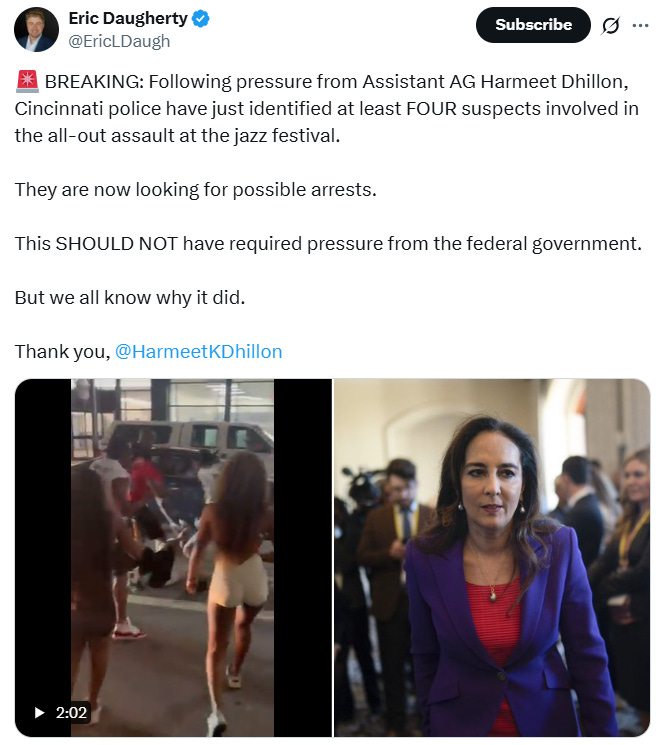Image resolution: width=656 pixels, height=745 pixels.
Task: Click the Subscribe button
Action: 533,25
